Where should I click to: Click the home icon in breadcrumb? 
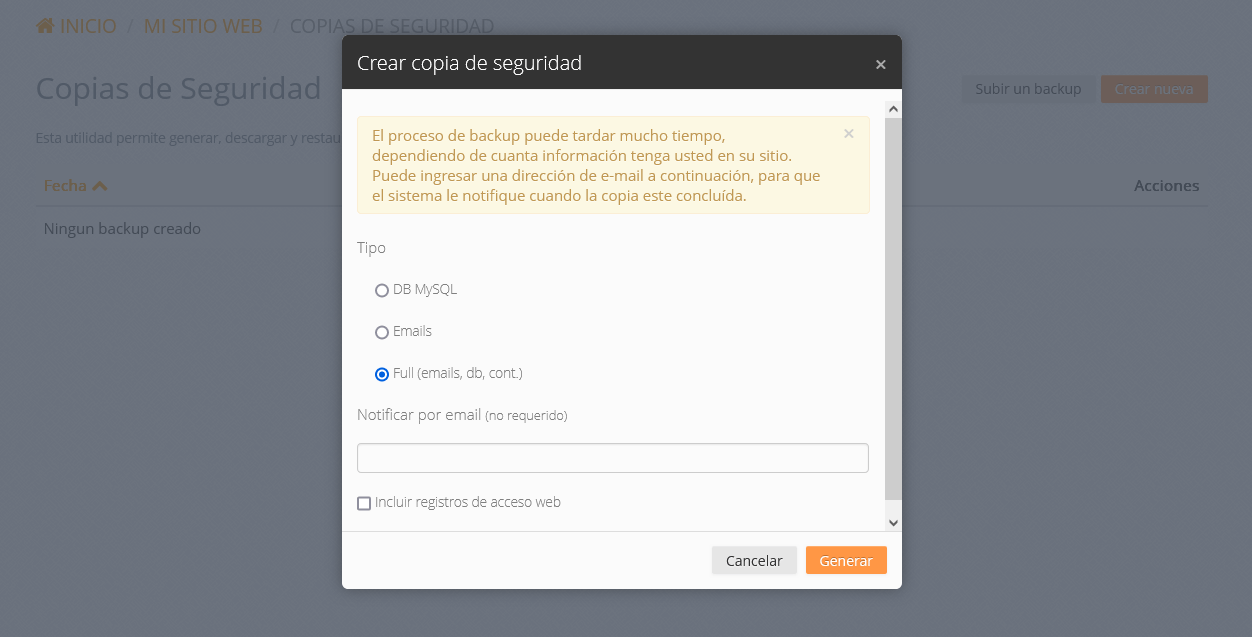[x=45, y=26]
